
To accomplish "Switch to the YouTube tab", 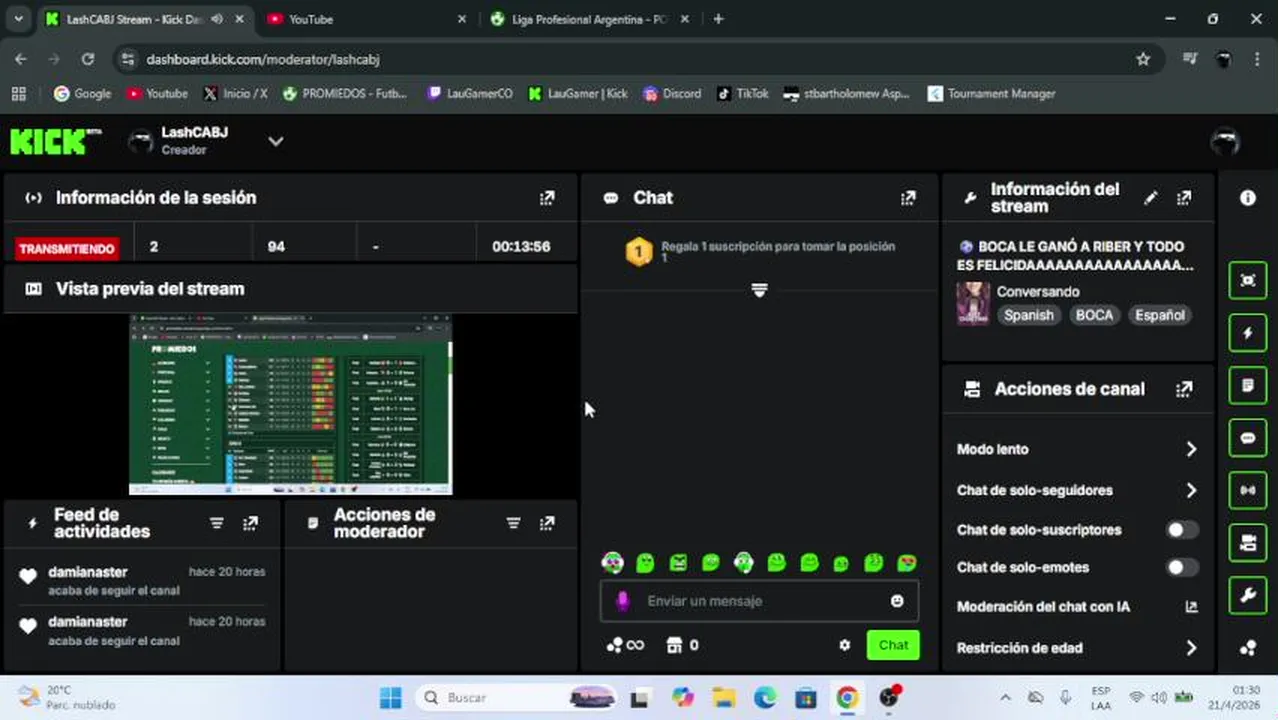I will click(x=366, y=19).
